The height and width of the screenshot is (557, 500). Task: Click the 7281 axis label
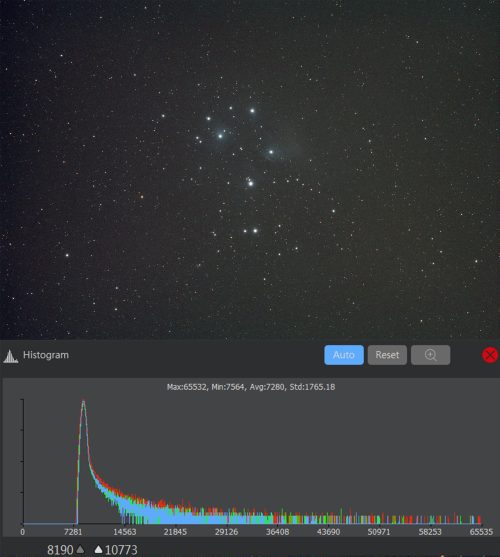[73, 532]
